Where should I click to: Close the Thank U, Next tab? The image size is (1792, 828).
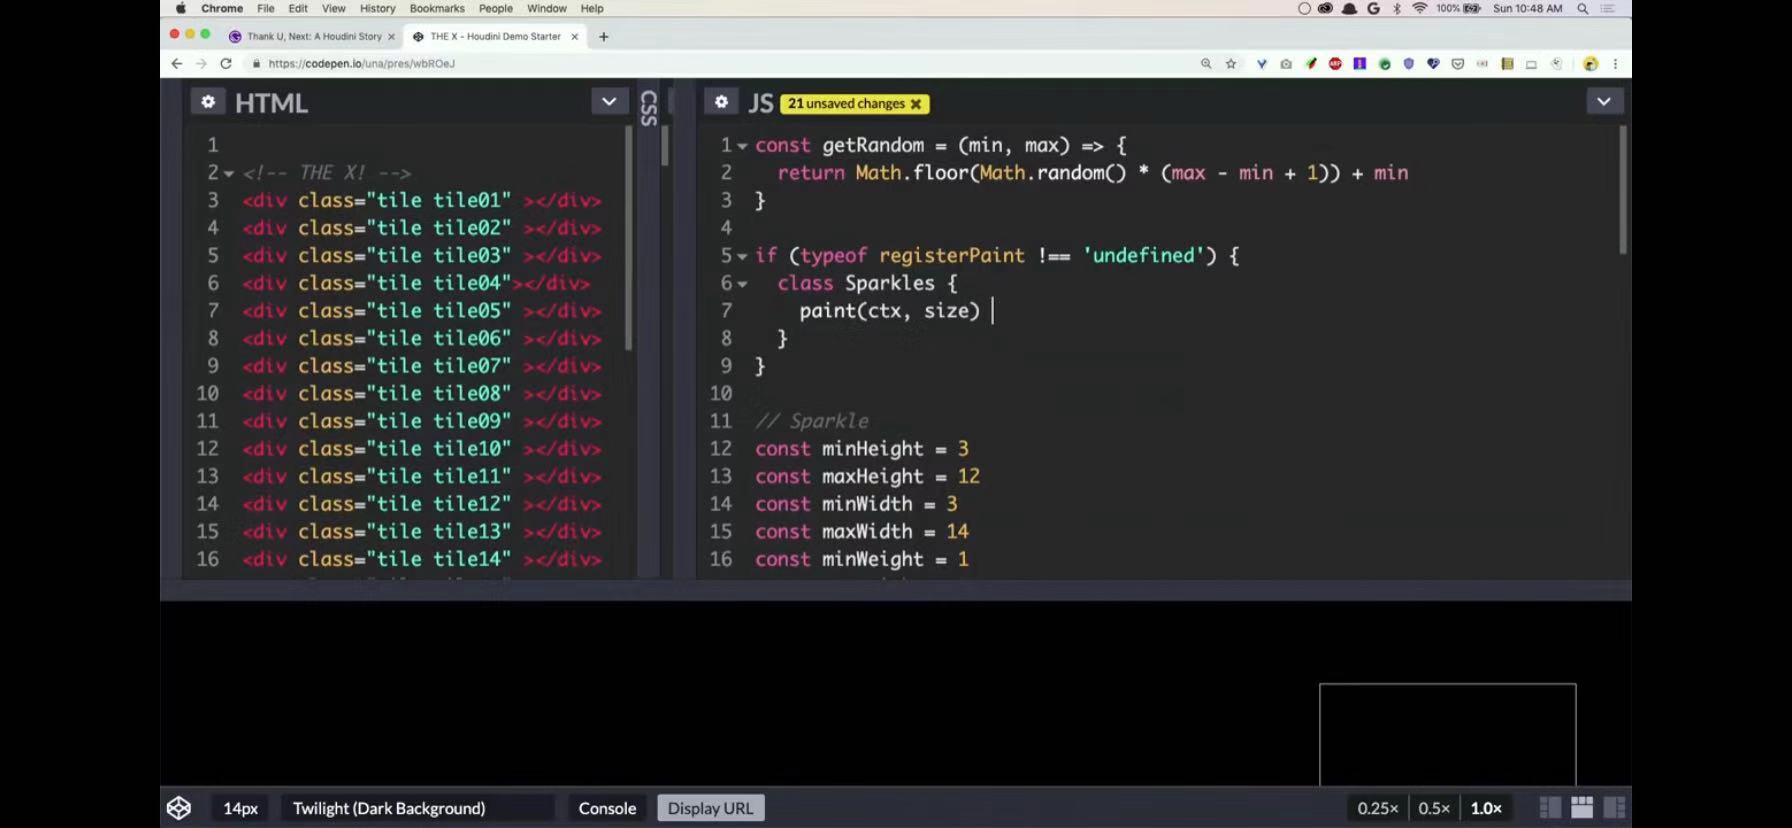(391, 37)
